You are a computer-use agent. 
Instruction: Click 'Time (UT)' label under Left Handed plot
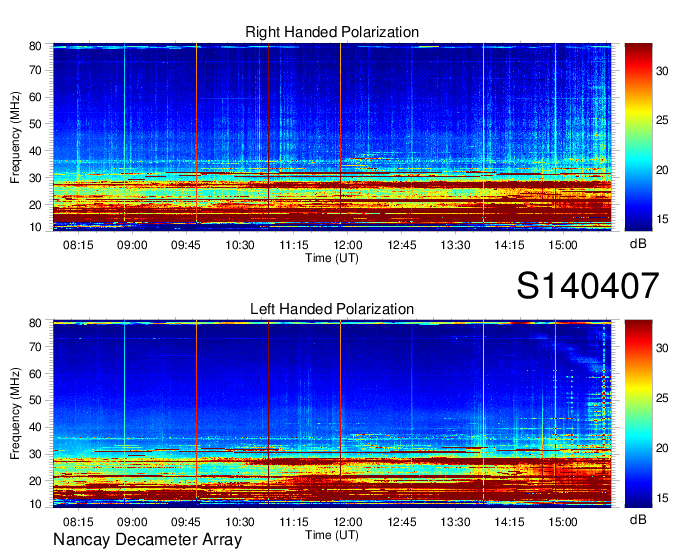[332, 535]
